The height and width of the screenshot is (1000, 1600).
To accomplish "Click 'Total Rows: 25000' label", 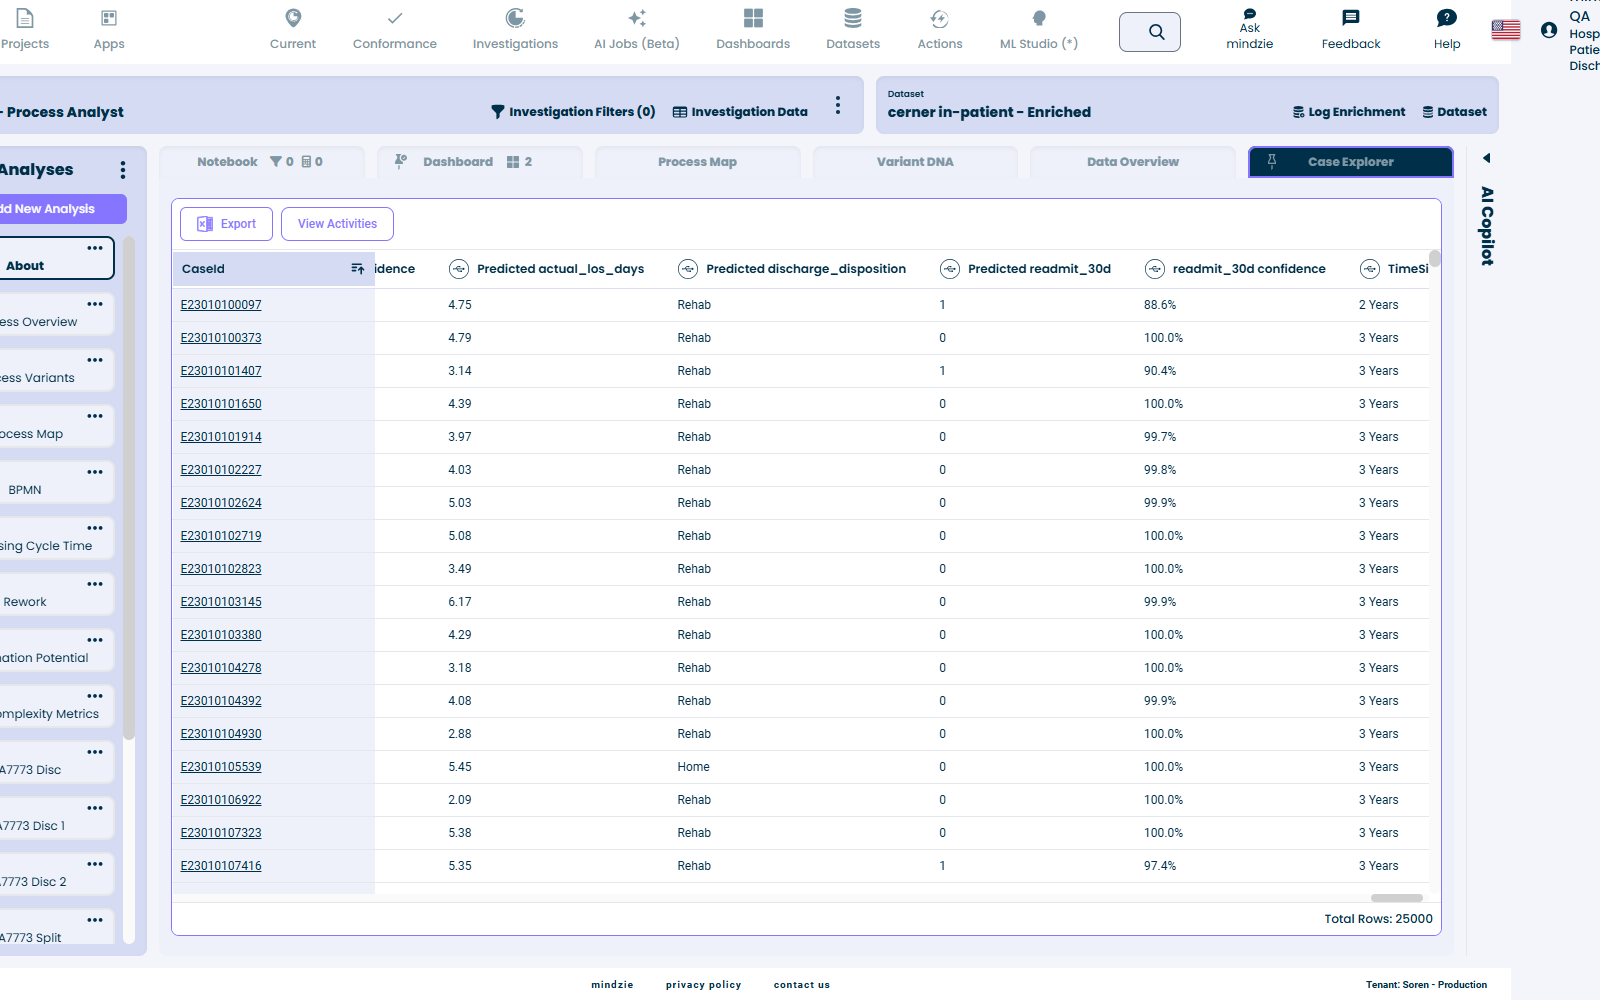I will (1378, 919).
